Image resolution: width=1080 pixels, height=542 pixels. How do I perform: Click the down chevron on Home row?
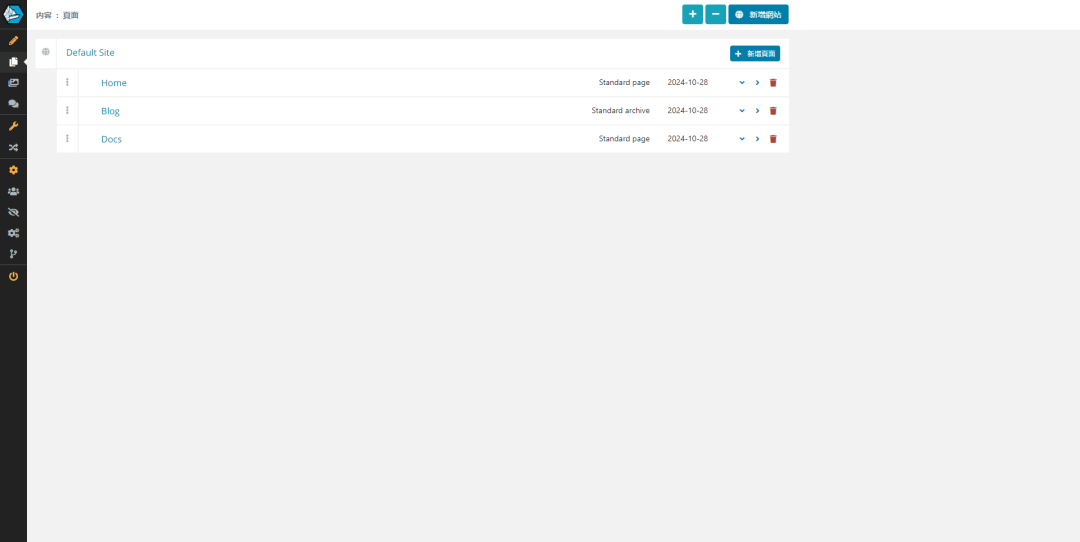click(742, 83)
